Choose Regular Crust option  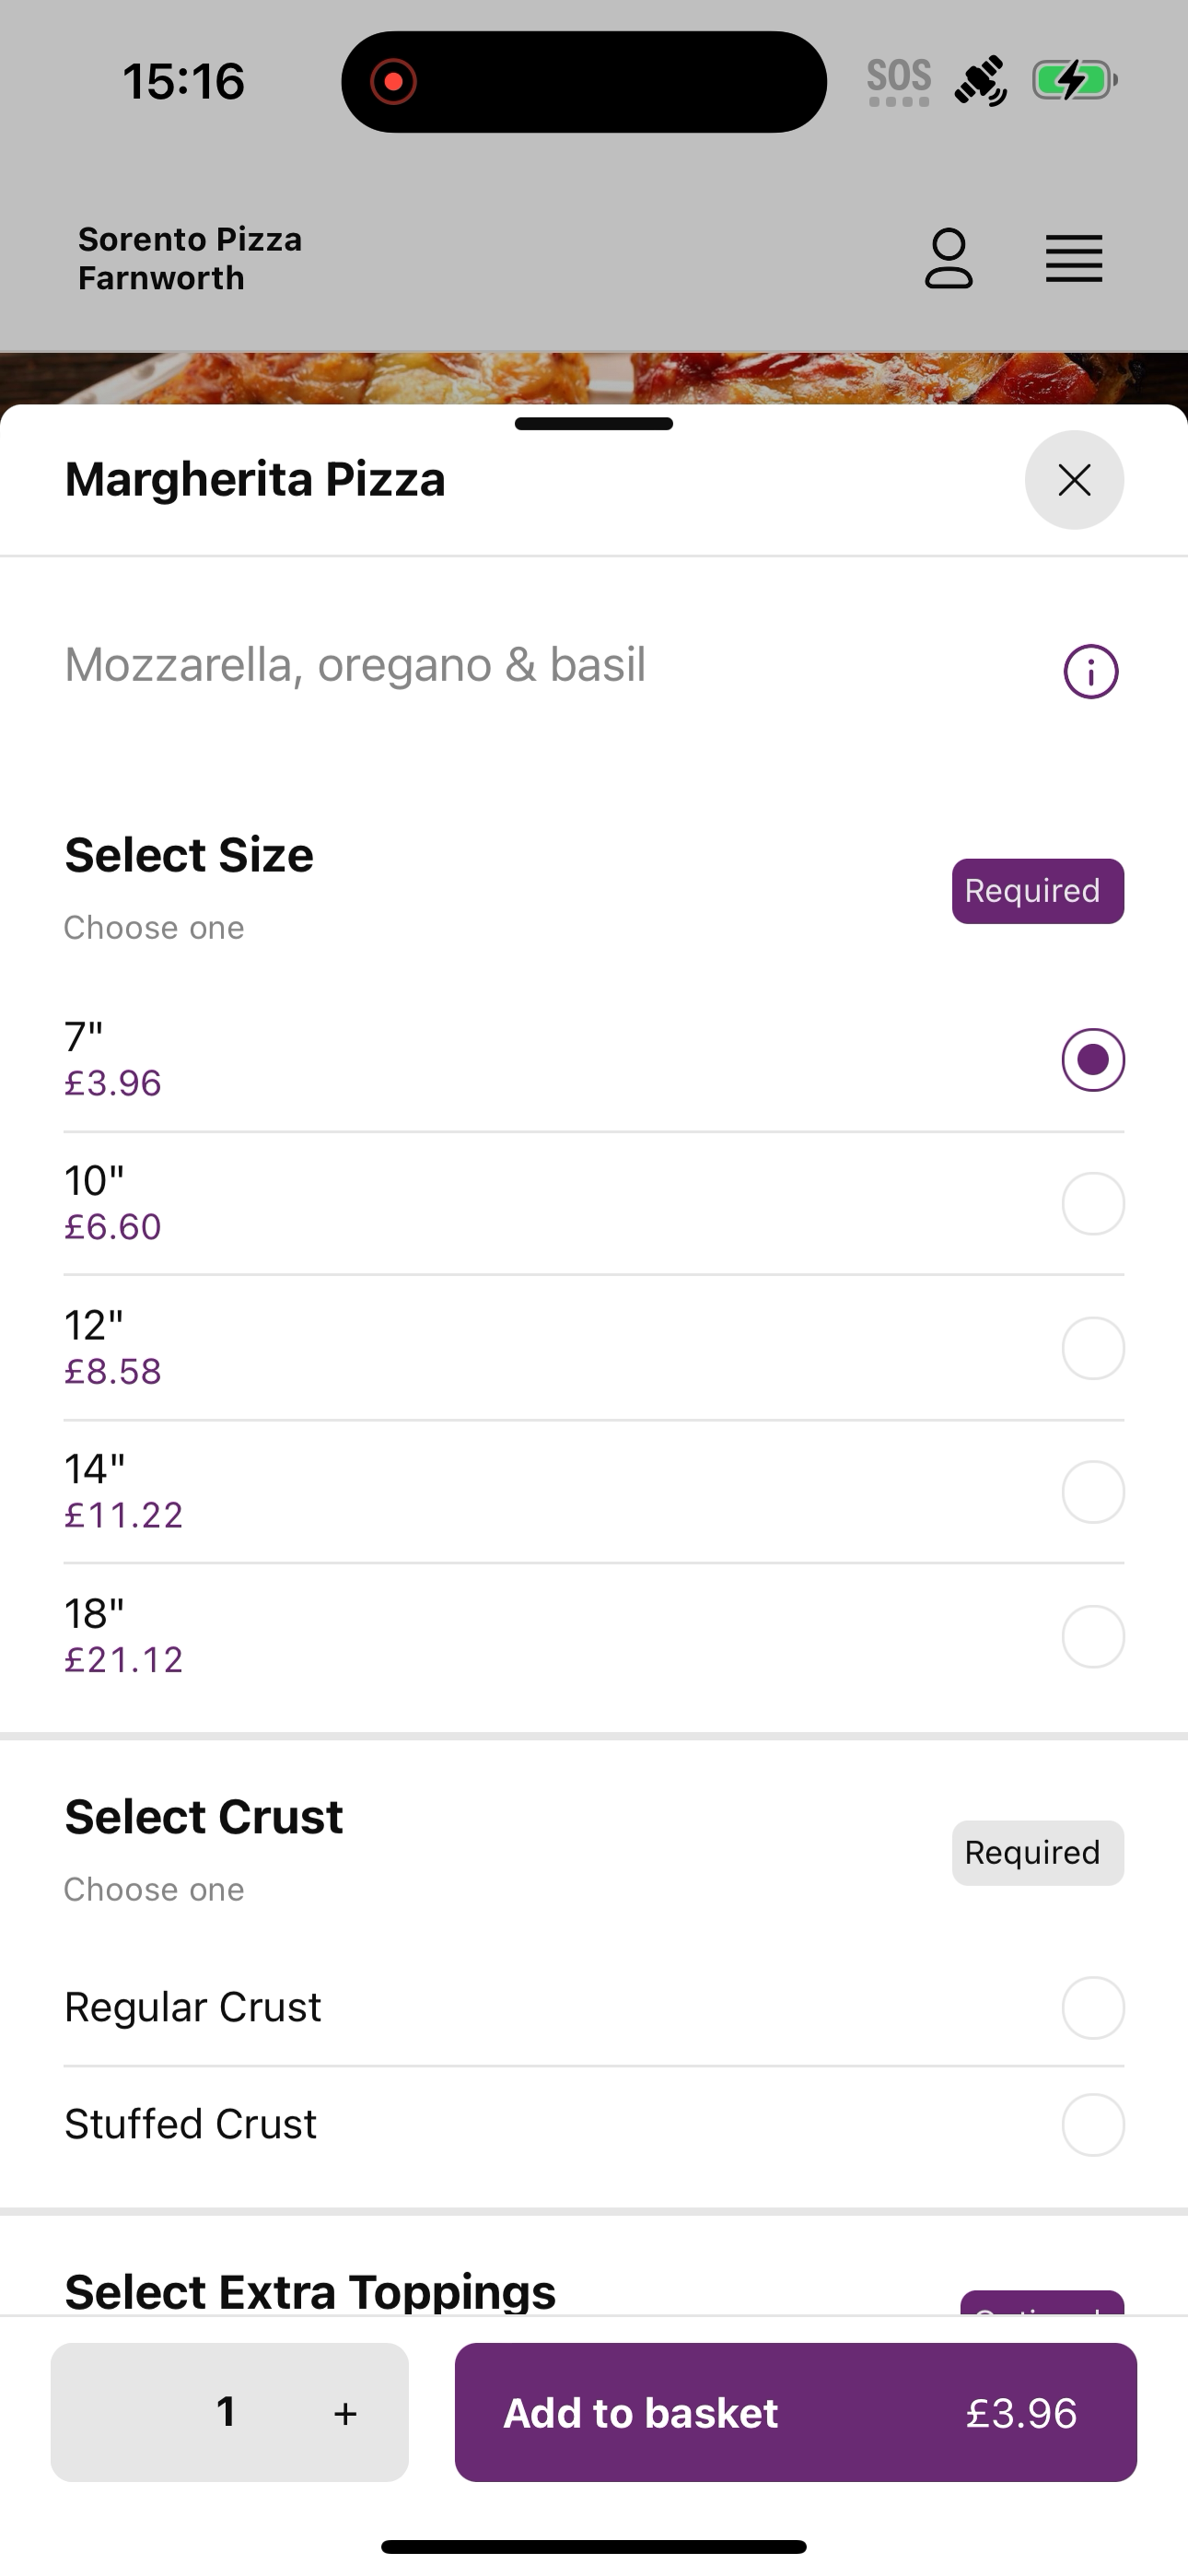(x=594, y=2007)
